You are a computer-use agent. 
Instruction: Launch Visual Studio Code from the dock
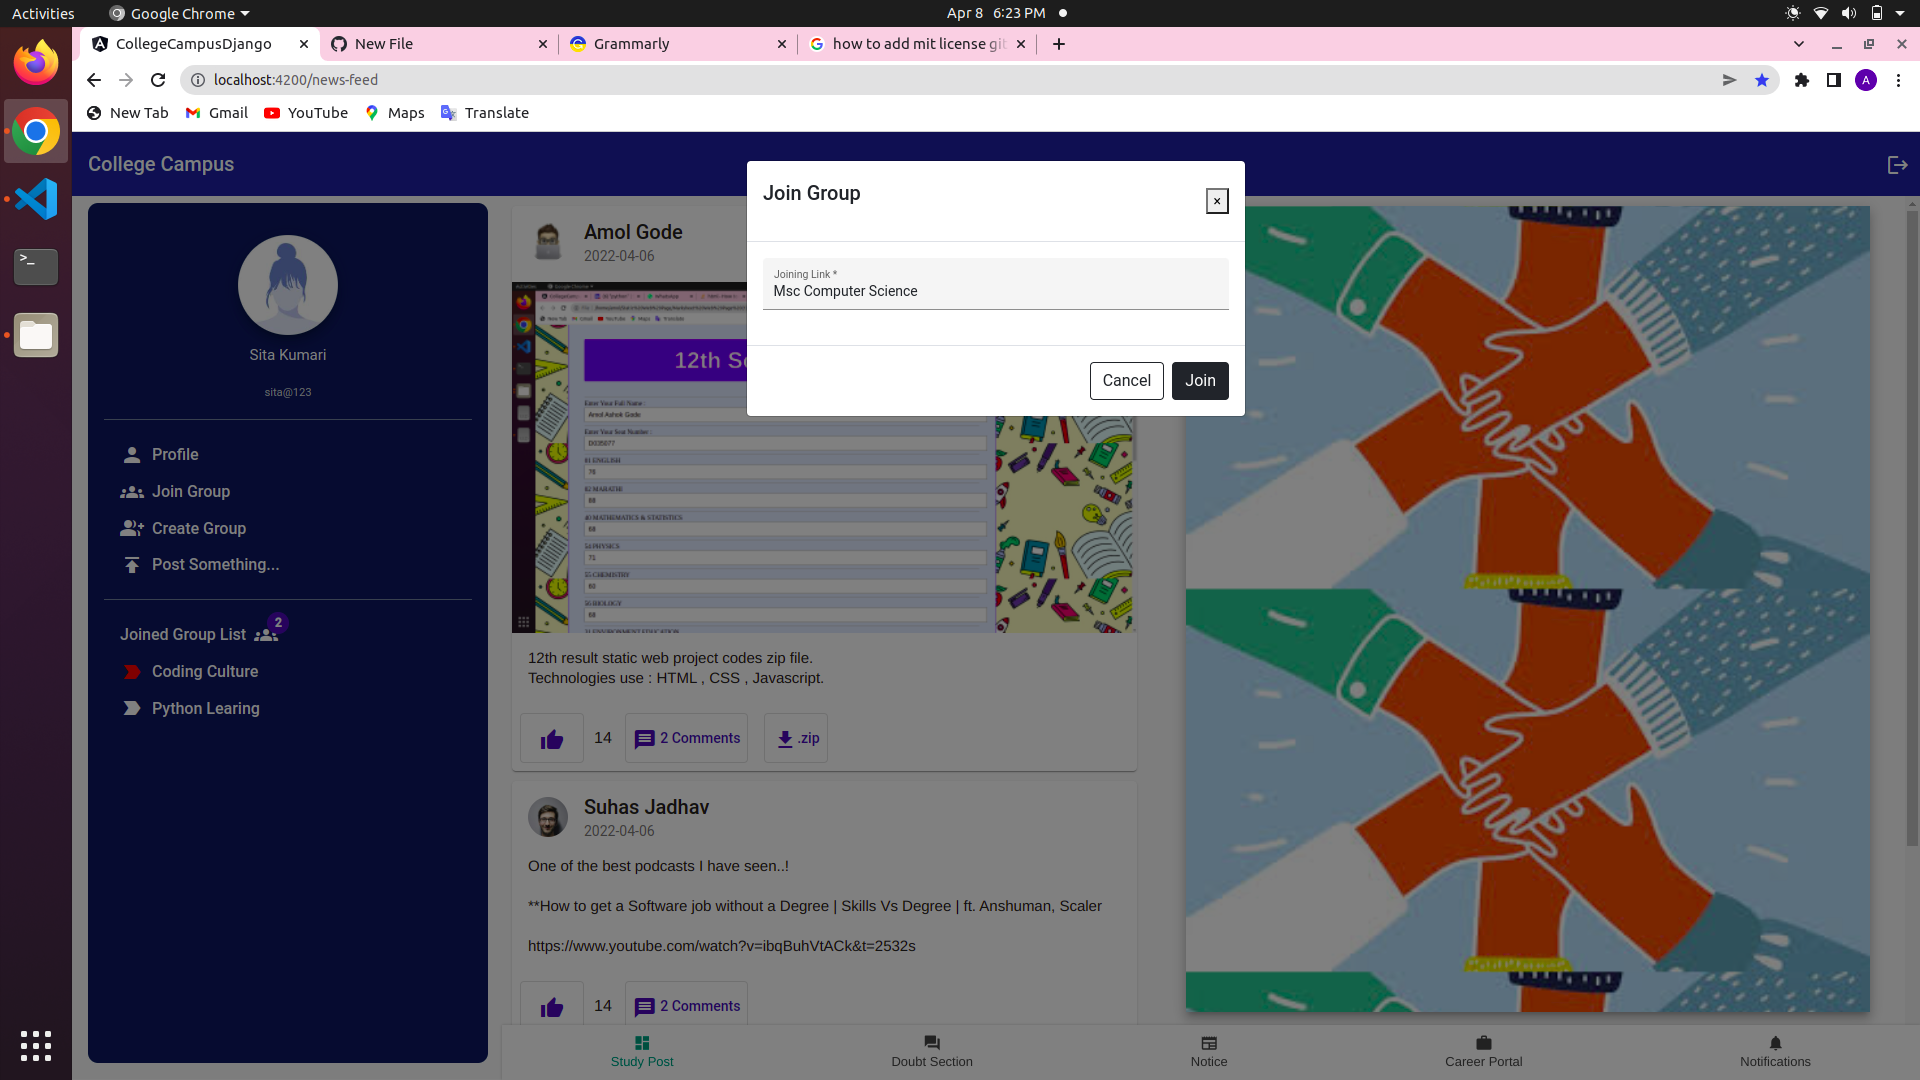[35, 199]
